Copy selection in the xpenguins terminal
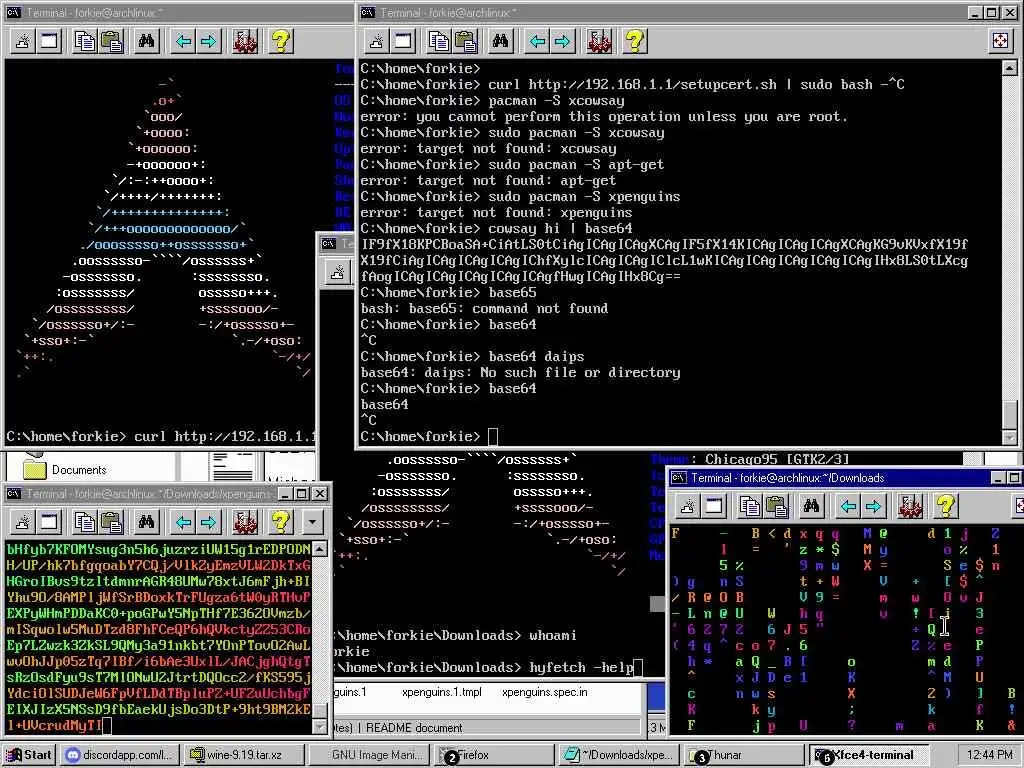 [84, 522]
